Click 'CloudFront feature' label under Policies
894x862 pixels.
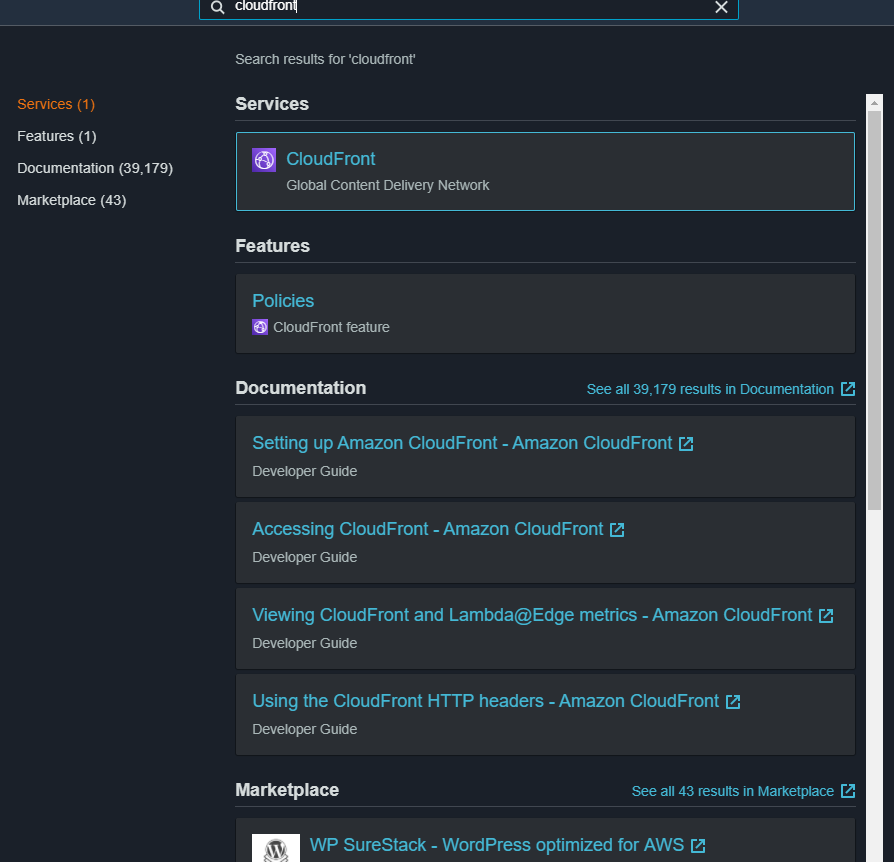tap(331, 327)
